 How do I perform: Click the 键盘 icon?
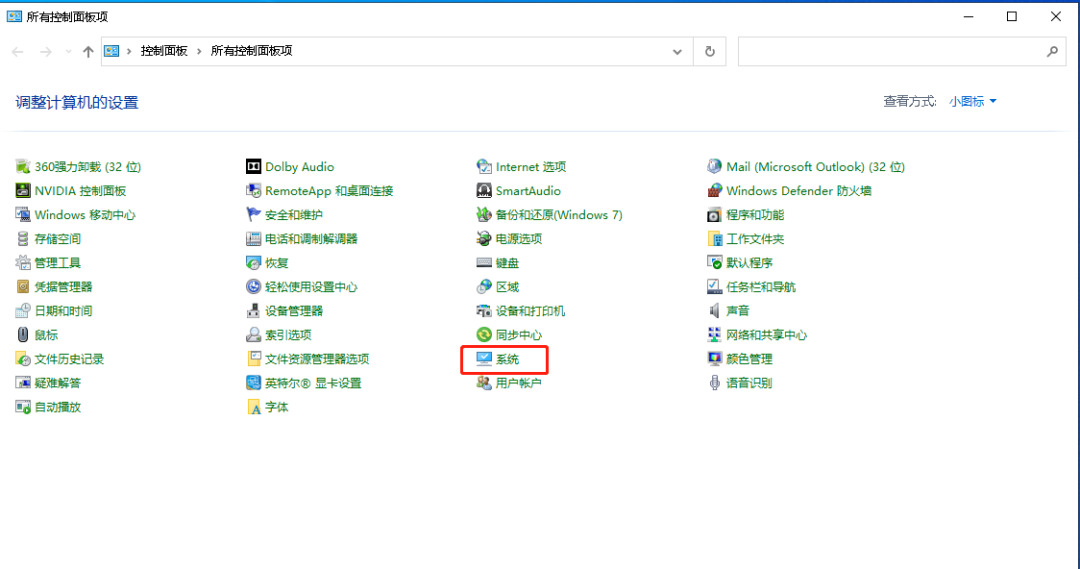pyautogui.click(x=484, y=262)
